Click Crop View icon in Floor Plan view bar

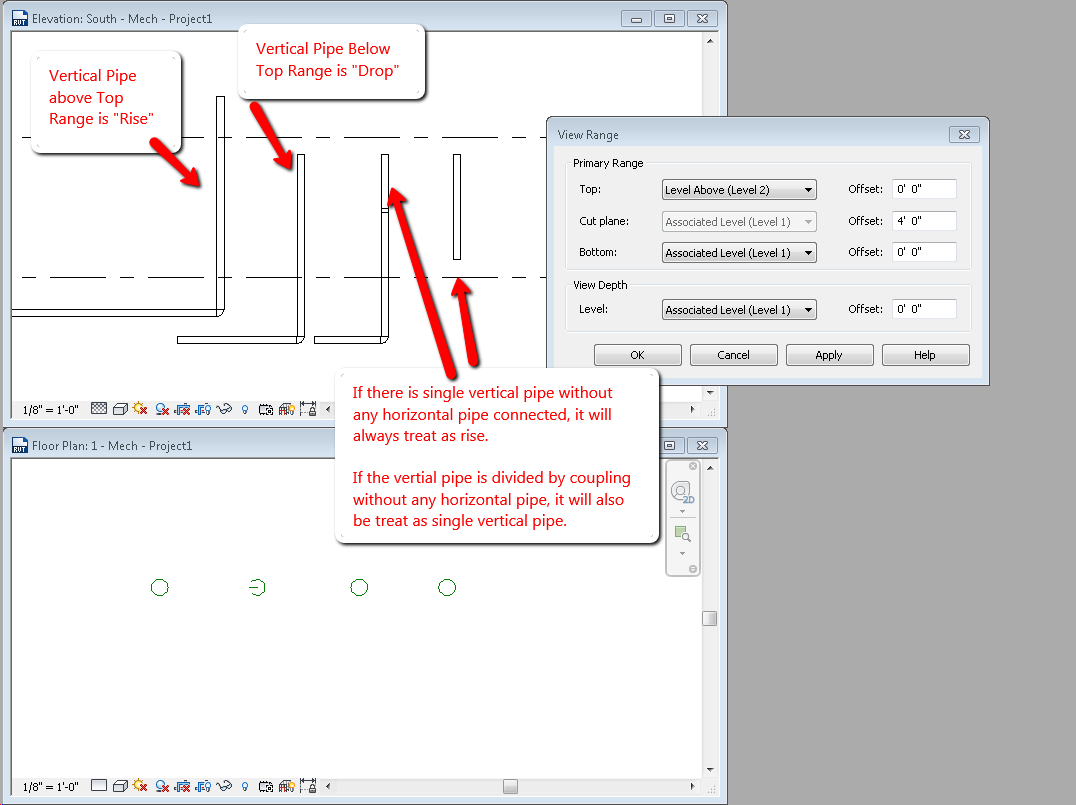183,786
